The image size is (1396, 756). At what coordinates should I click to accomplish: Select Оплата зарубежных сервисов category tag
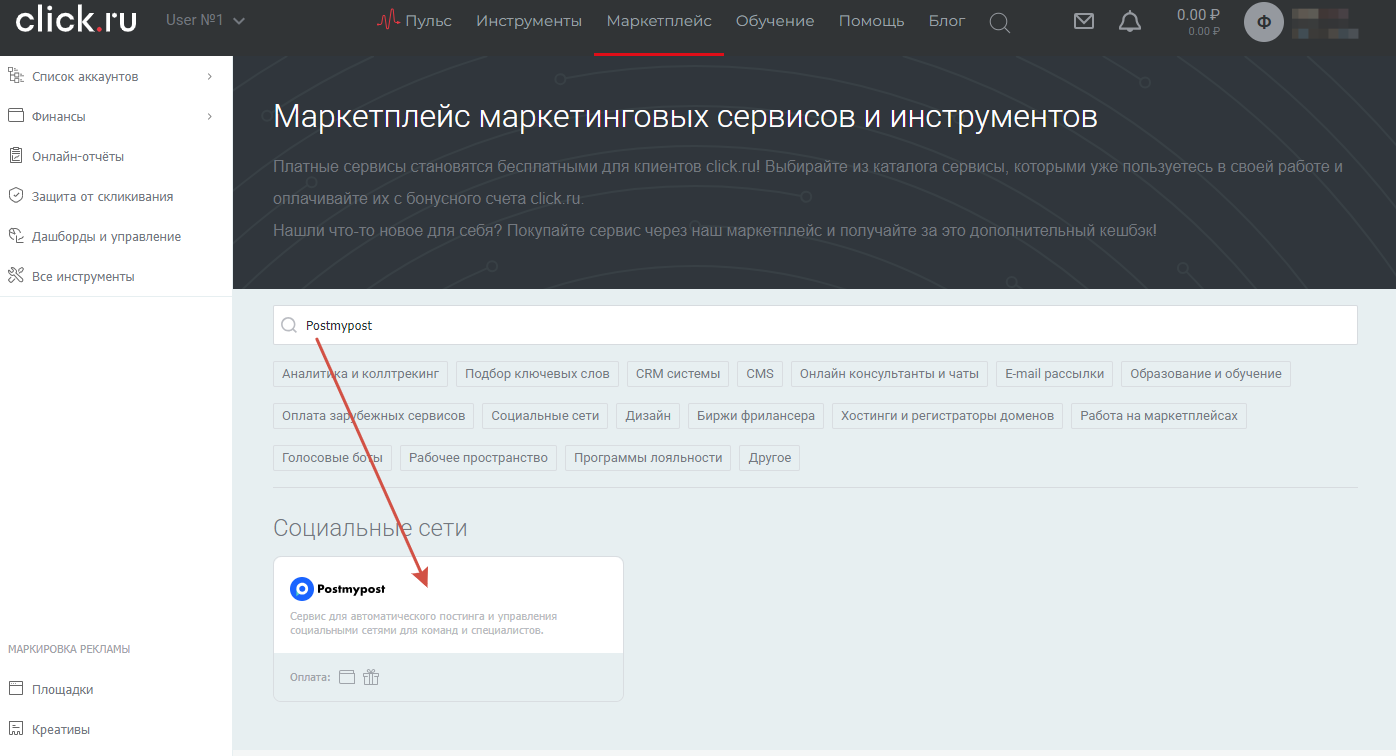pyautogui.click(x=374, y=416)
